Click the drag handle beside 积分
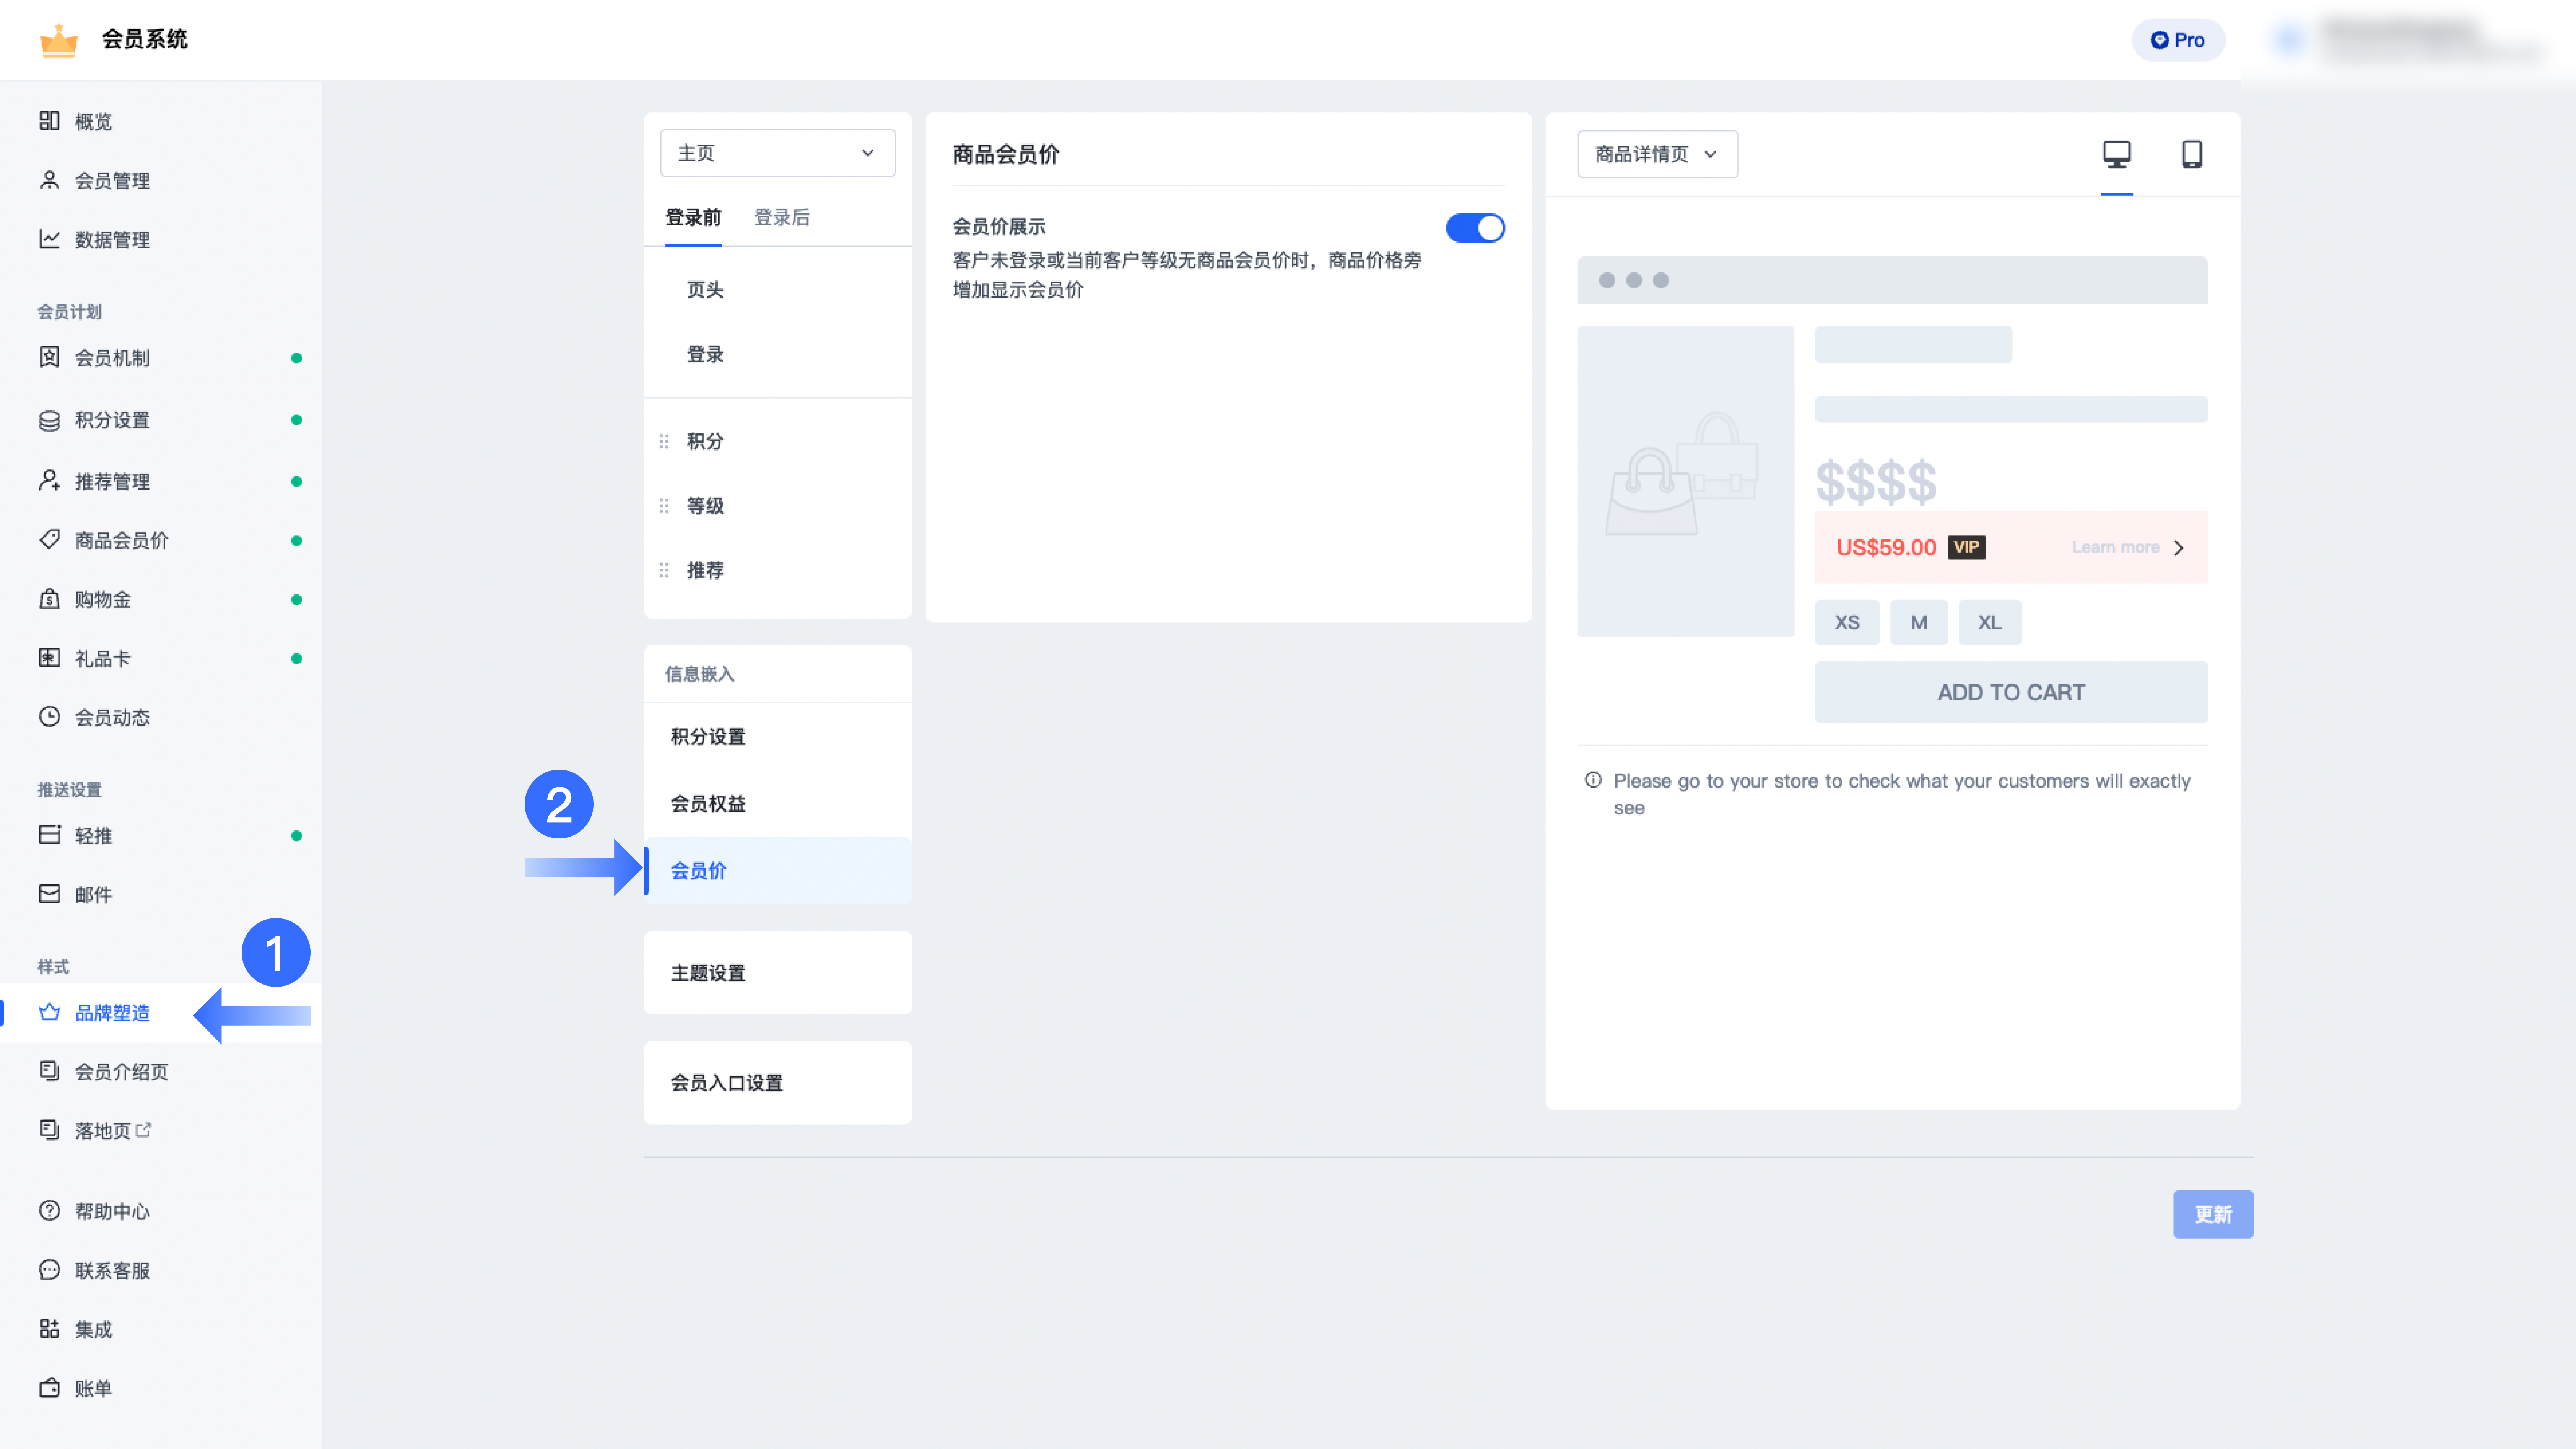Viewport: 2576px width, 1449px height. [x=664, y=441]
